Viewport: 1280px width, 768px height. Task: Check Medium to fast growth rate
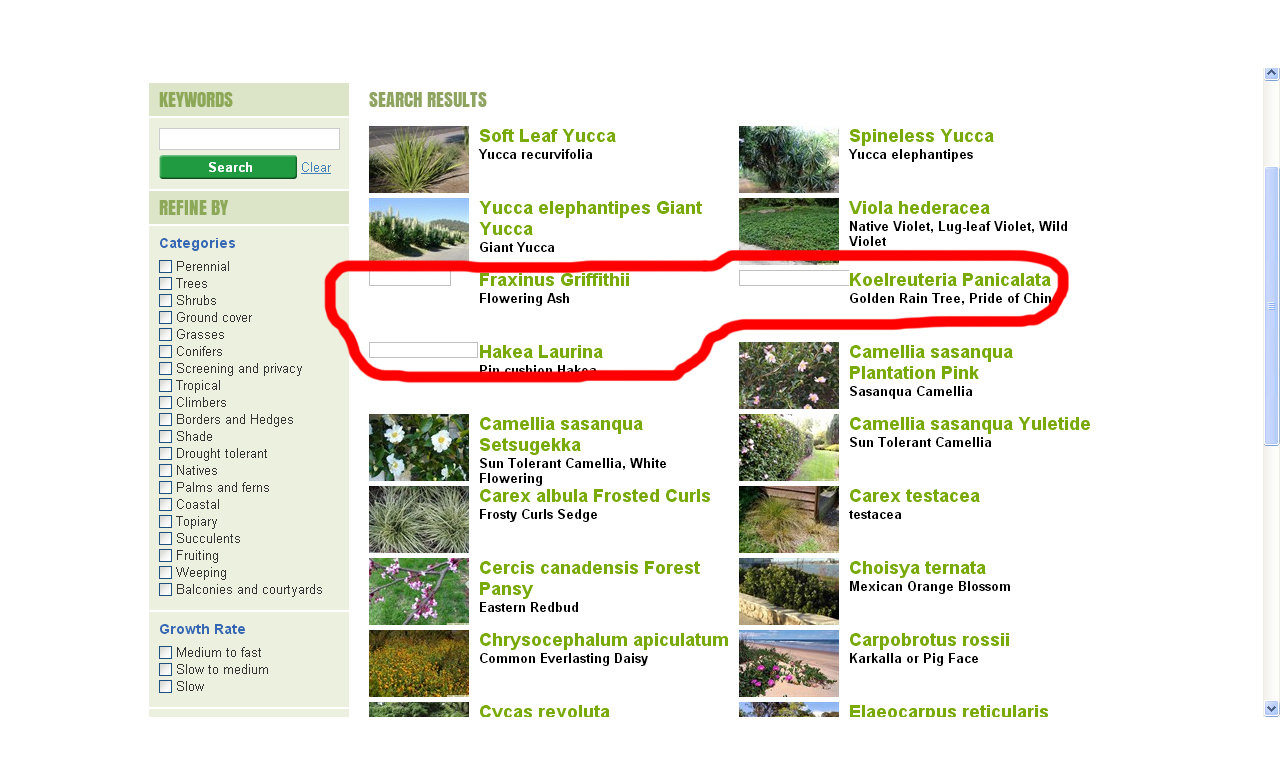(165, 652)
